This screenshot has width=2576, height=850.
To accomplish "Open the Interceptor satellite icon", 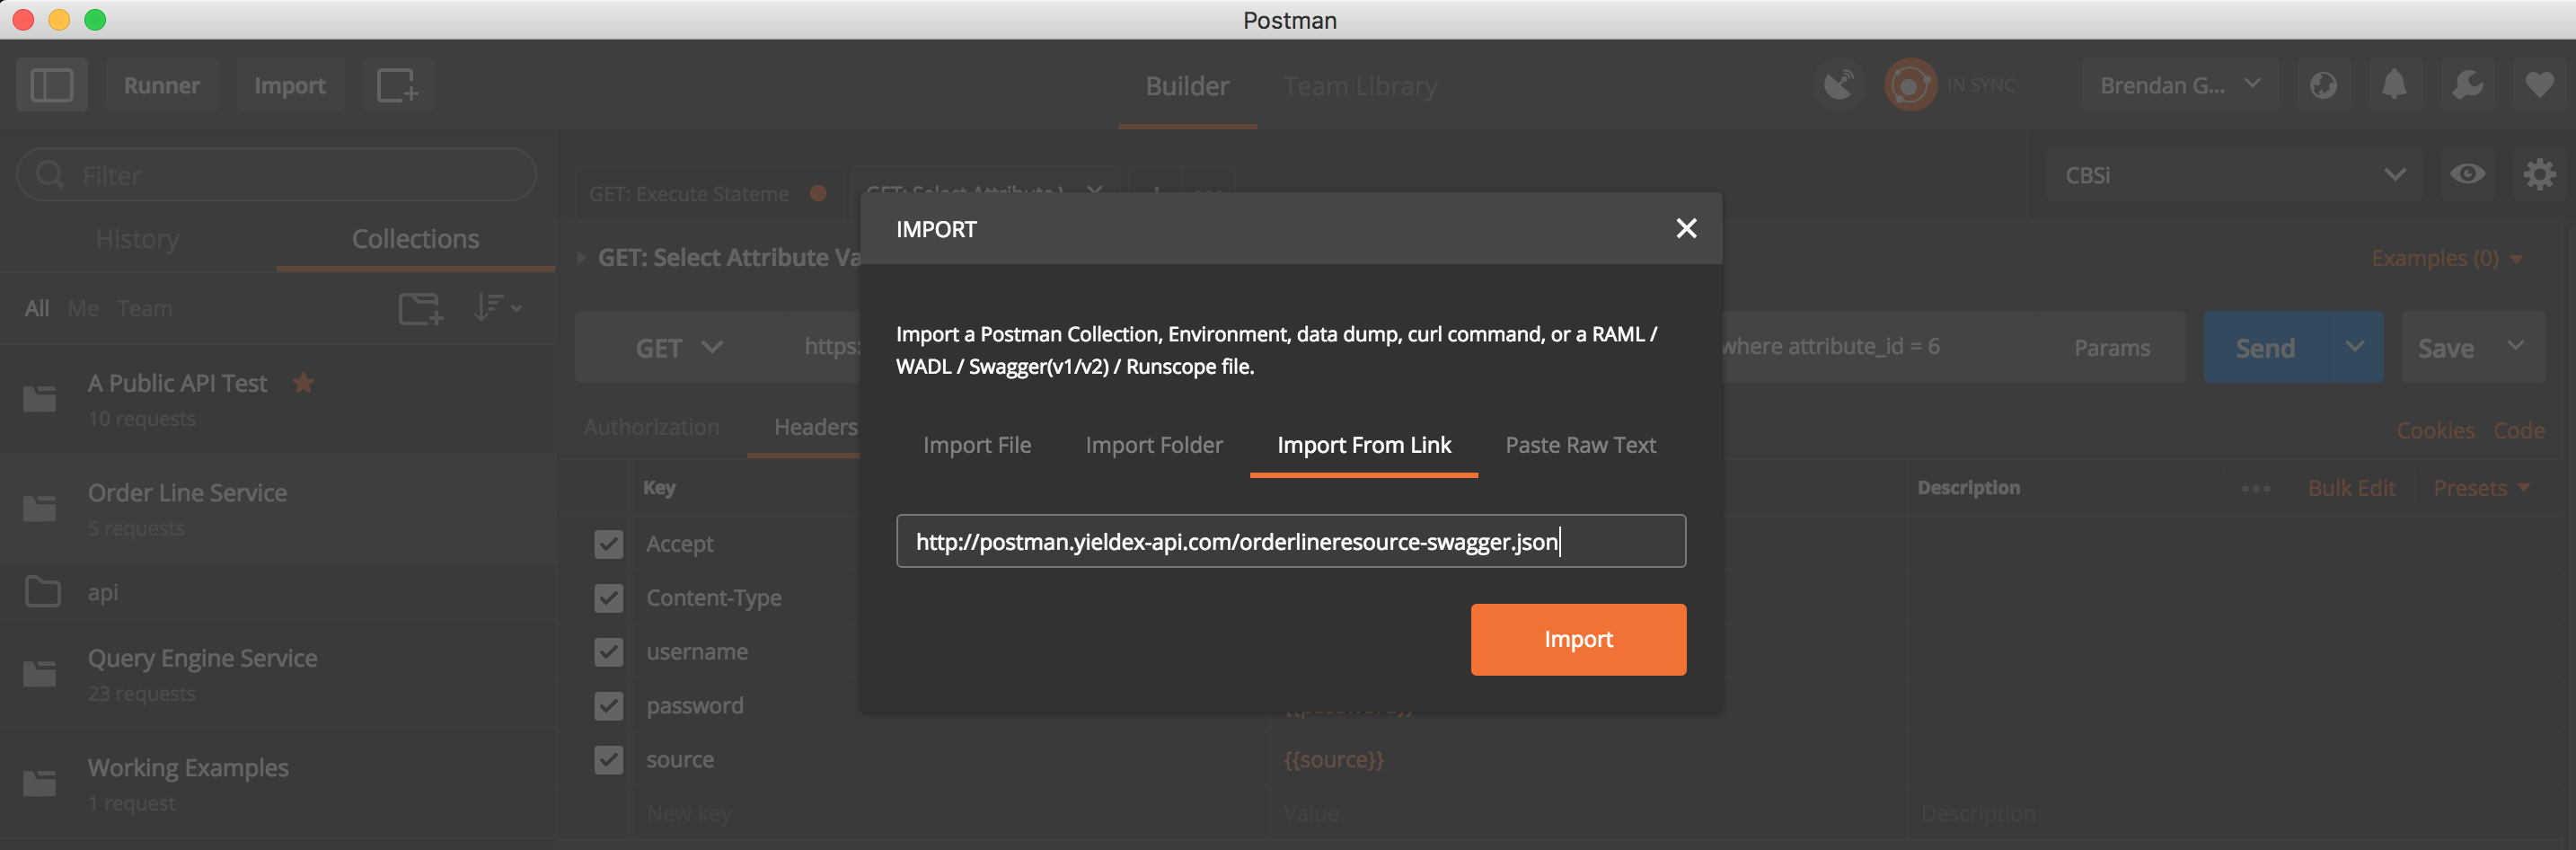I will [x=1839, y=84].
